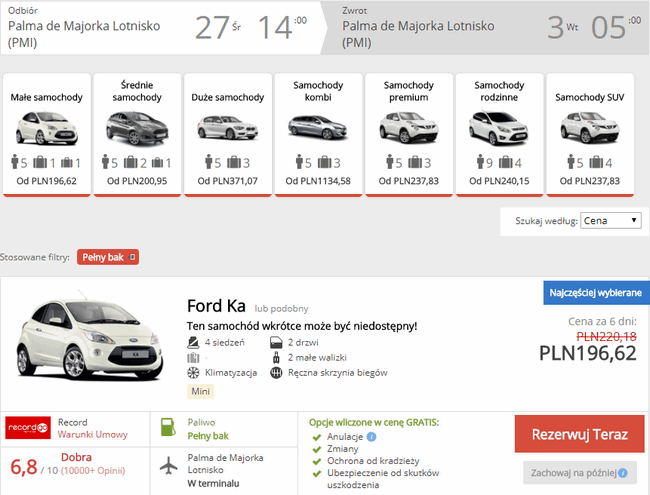Click the seat icon next to 4 siedzeń
The image size is (650, 495).
pos(193,342)
